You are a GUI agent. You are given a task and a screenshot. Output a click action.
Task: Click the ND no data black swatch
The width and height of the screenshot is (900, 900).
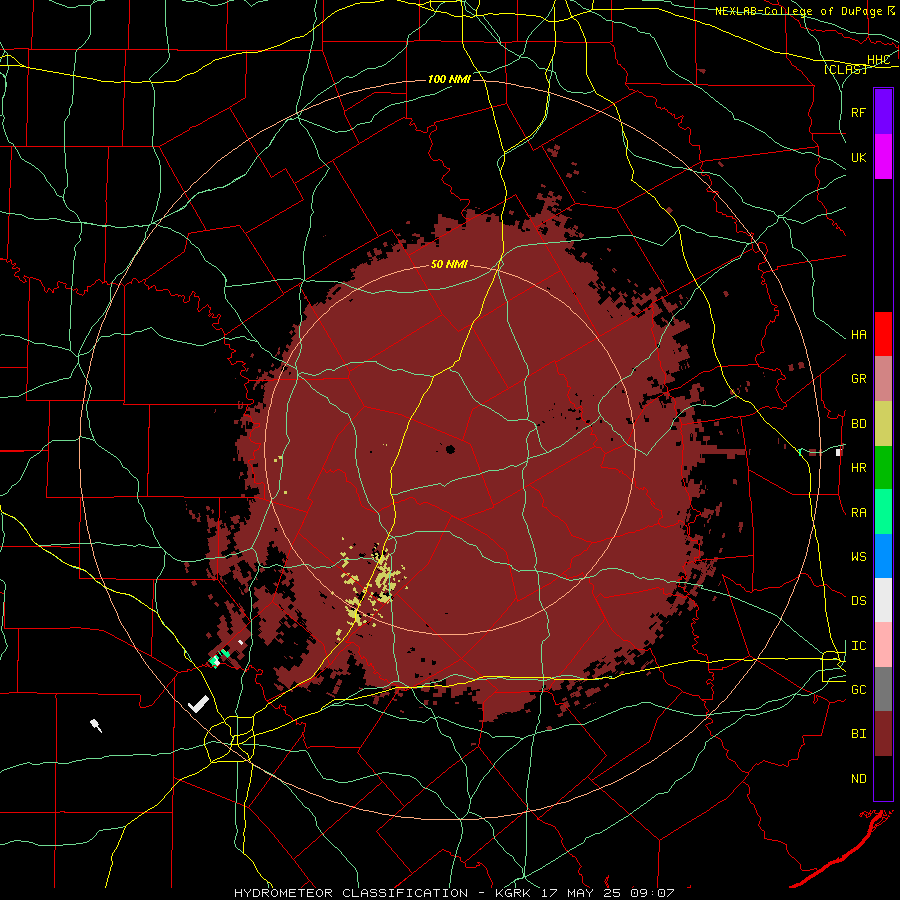point(883,778)
